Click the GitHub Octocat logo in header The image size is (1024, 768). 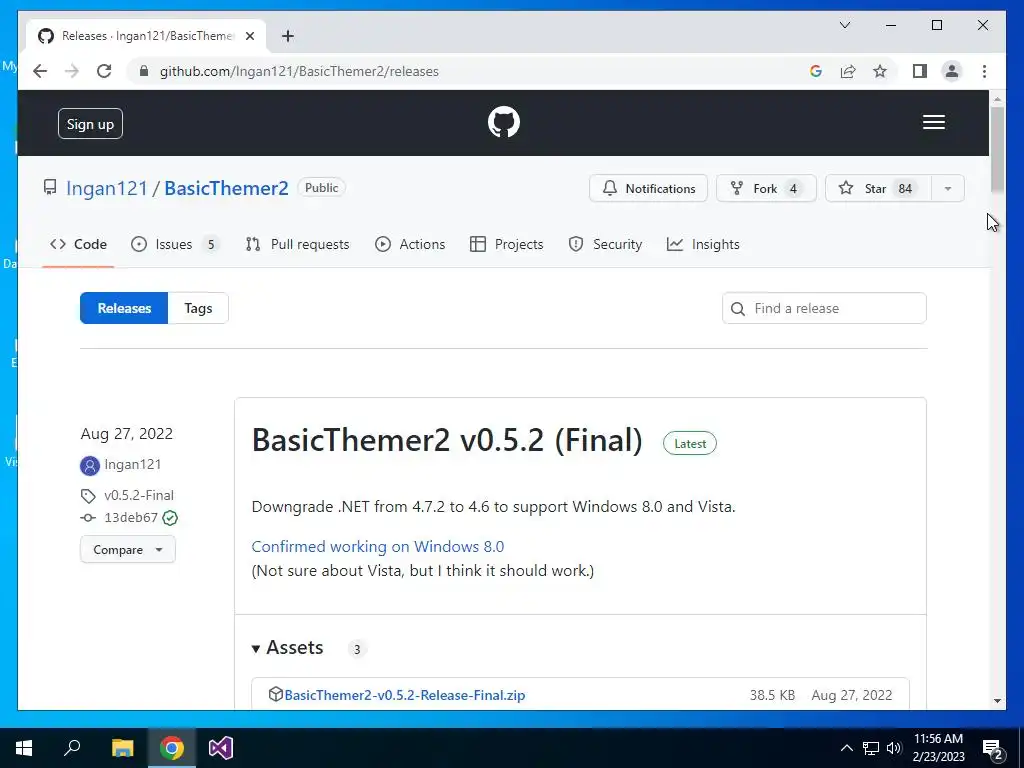coord(504,122)
